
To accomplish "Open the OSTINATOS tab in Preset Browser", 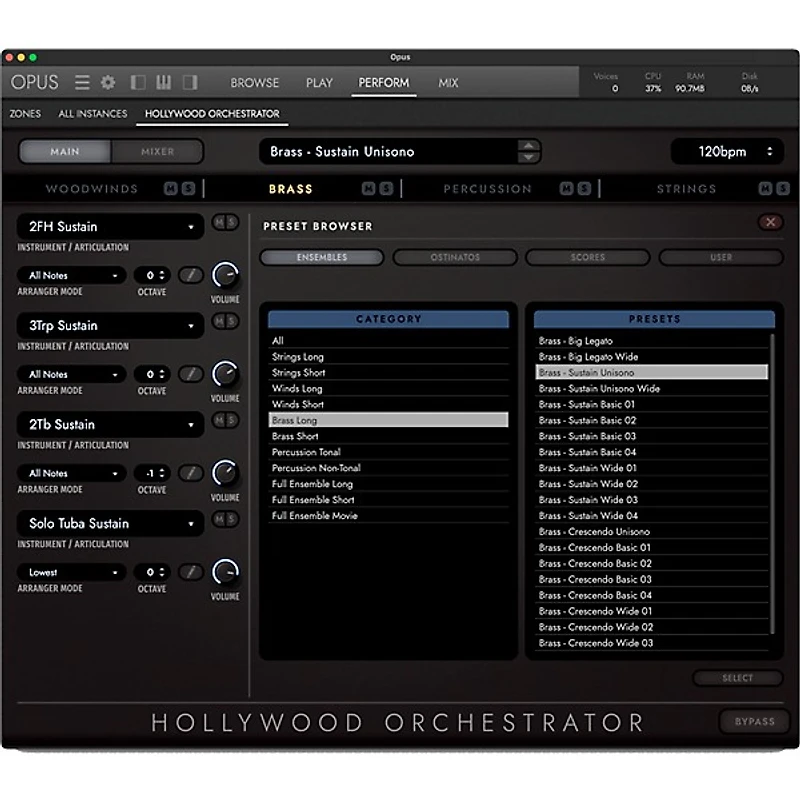I will pos(454,257).
